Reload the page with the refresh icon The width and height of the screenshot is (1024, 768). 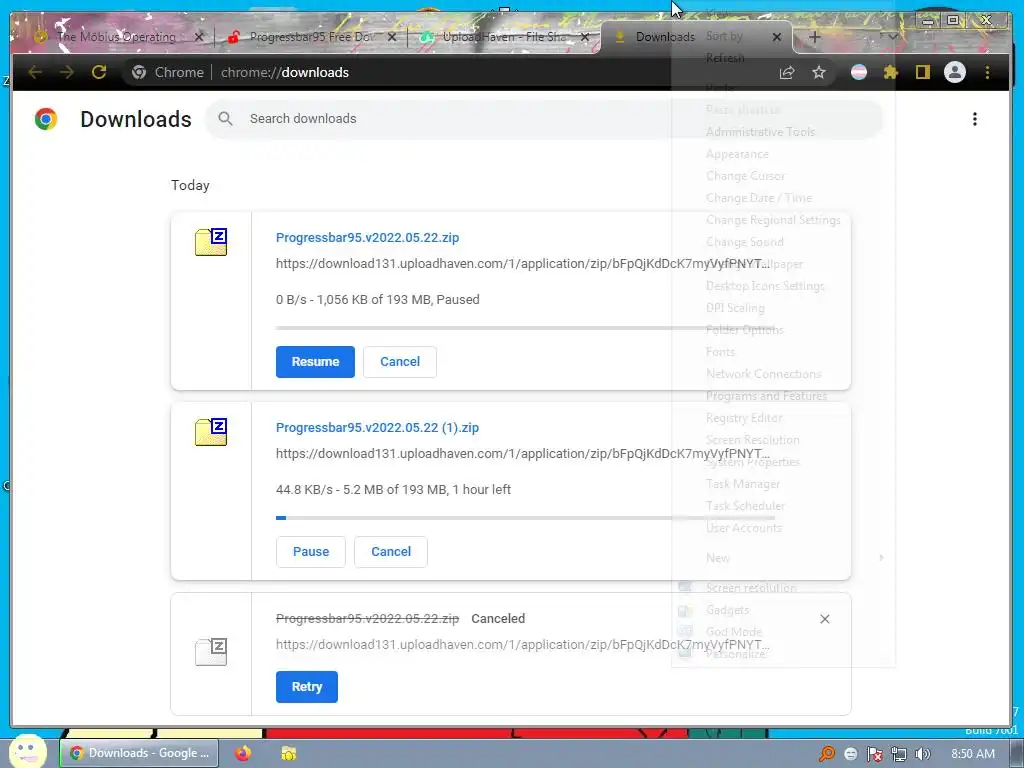coord(99,72)
